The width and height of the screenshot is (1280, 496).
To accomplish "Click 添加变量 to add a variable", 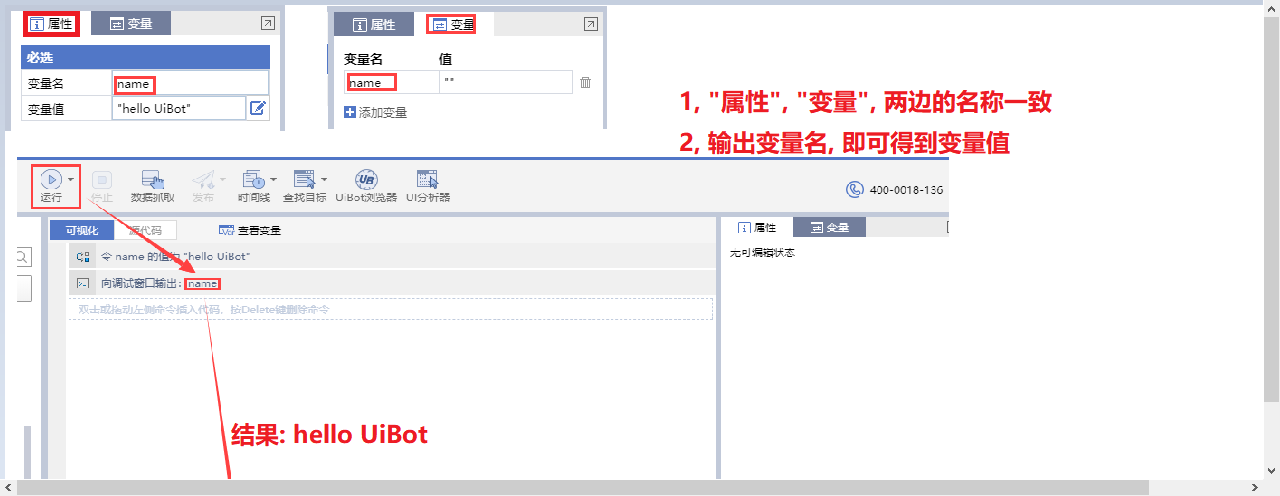I will (x=375, y=112).
